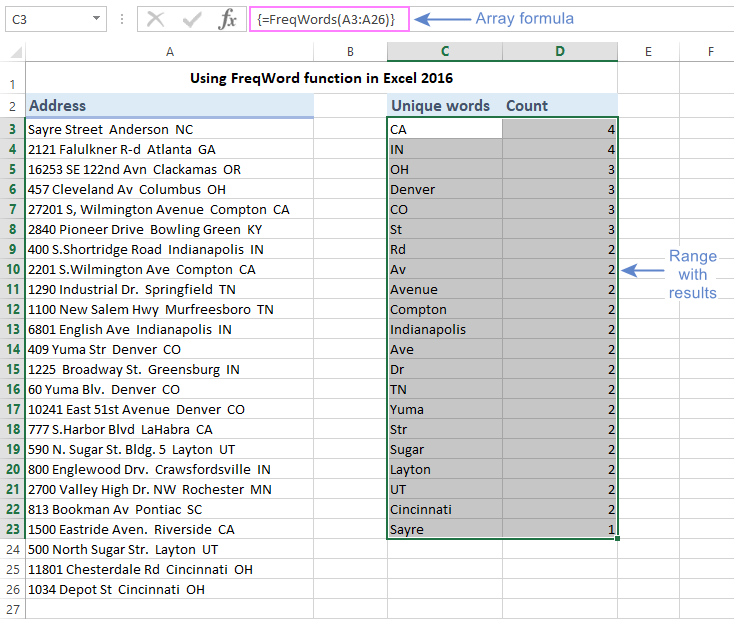Select cell '11801 Chesterdale Rd Cincinnati OH'

169,569
